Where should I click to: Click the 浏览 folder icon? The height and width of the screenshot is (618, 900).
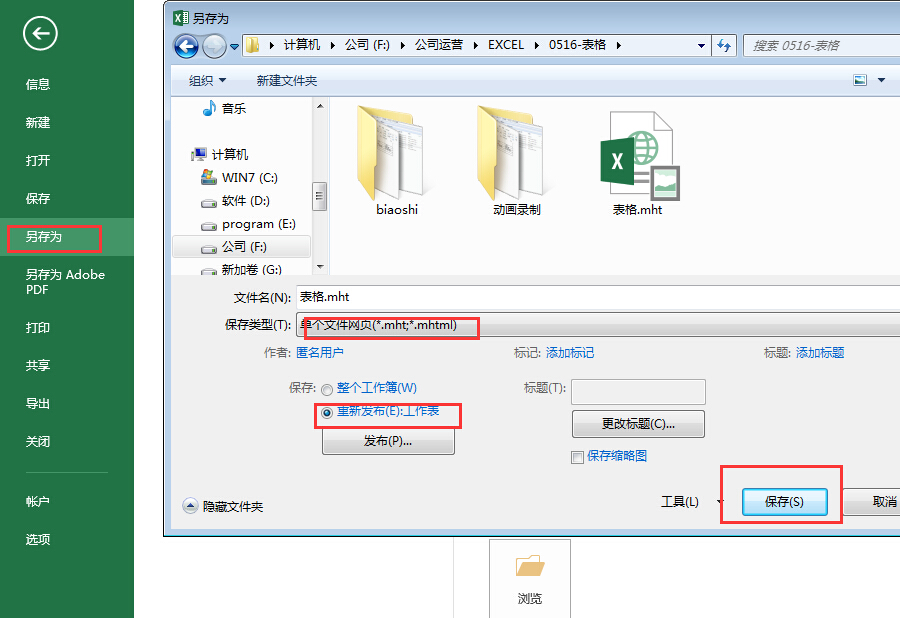coord(530,566)
